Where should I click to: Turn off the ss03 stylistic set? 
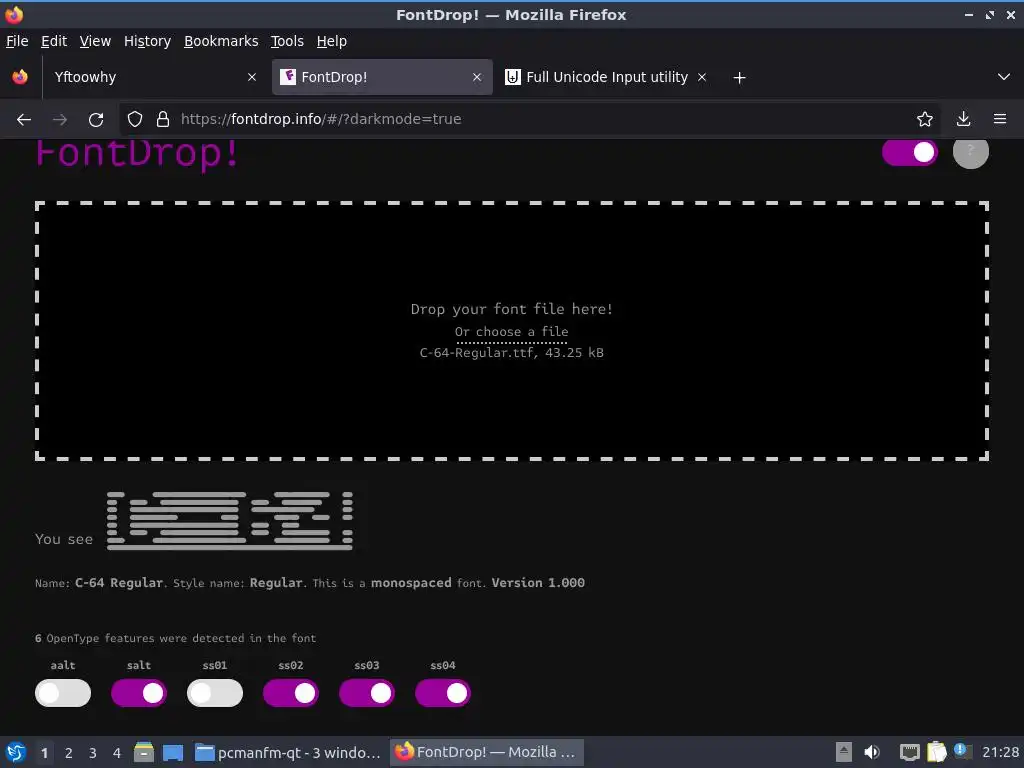coord(366,693)
